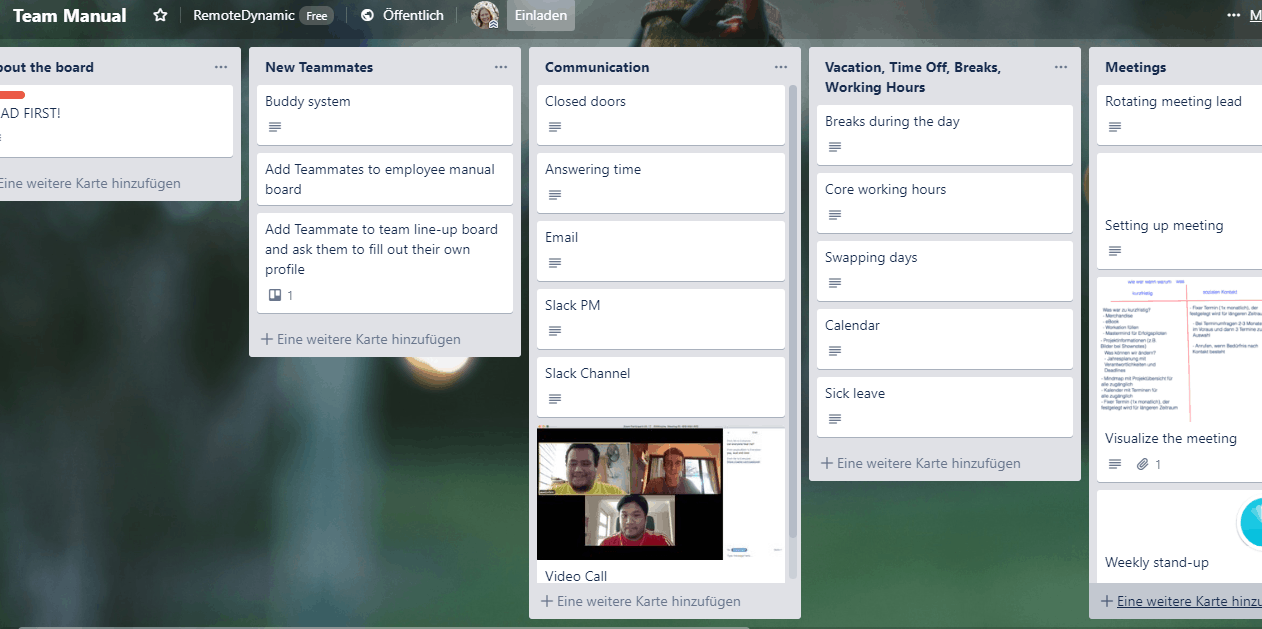This screenshot has height=629, width=1262.
Task: Click the description icon on Breaks during the day
Action: coord(834,146)
